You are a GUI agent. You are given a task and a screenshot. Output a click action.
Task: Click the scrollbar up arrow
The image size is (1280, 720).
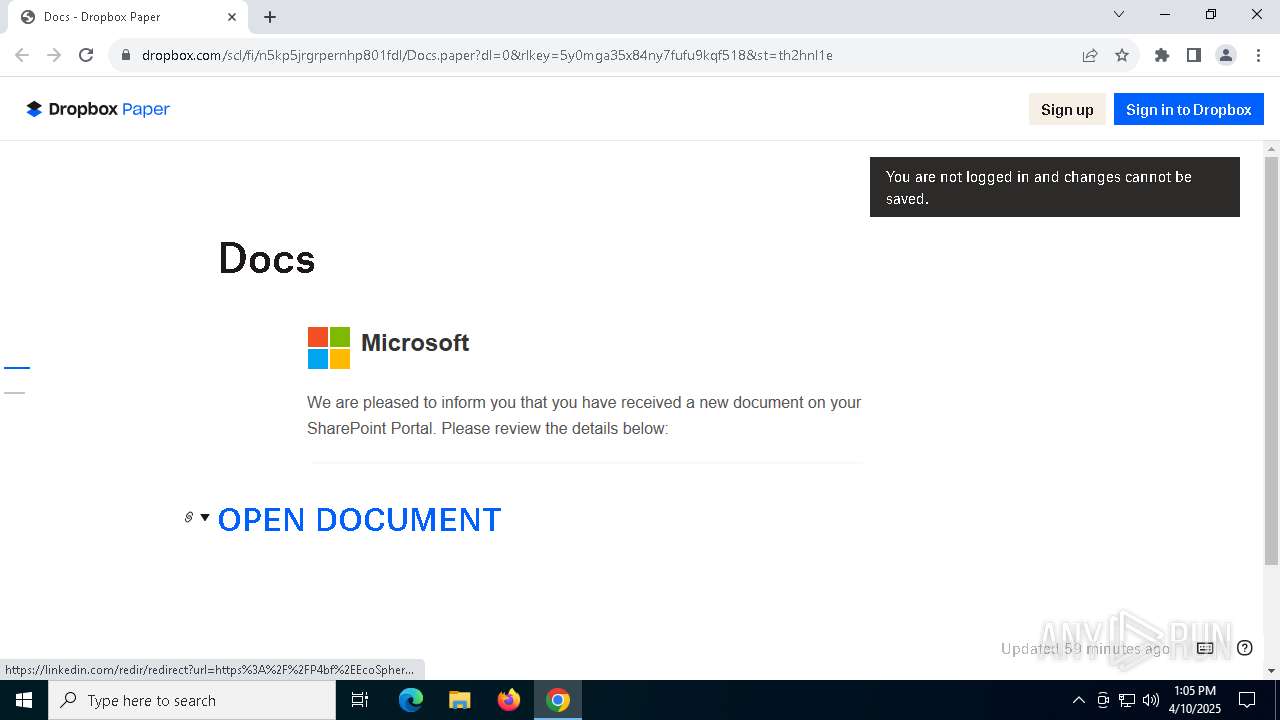point(1271,149)
